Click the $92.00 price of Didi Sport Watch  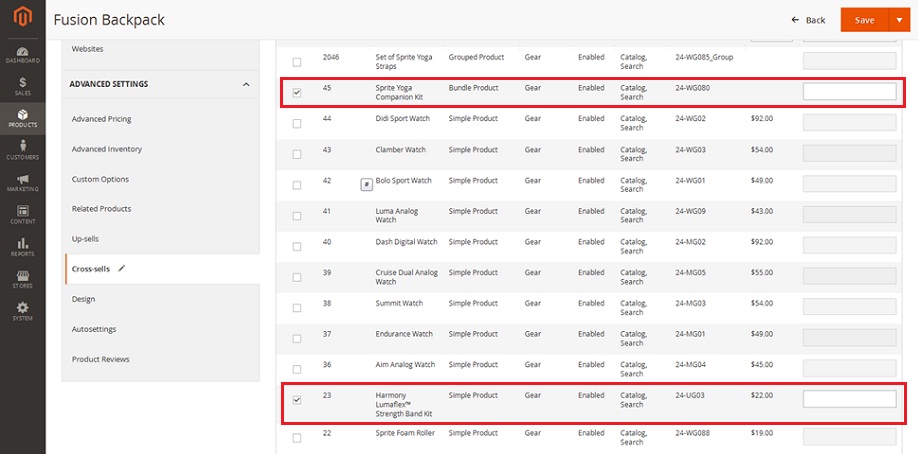762,118
